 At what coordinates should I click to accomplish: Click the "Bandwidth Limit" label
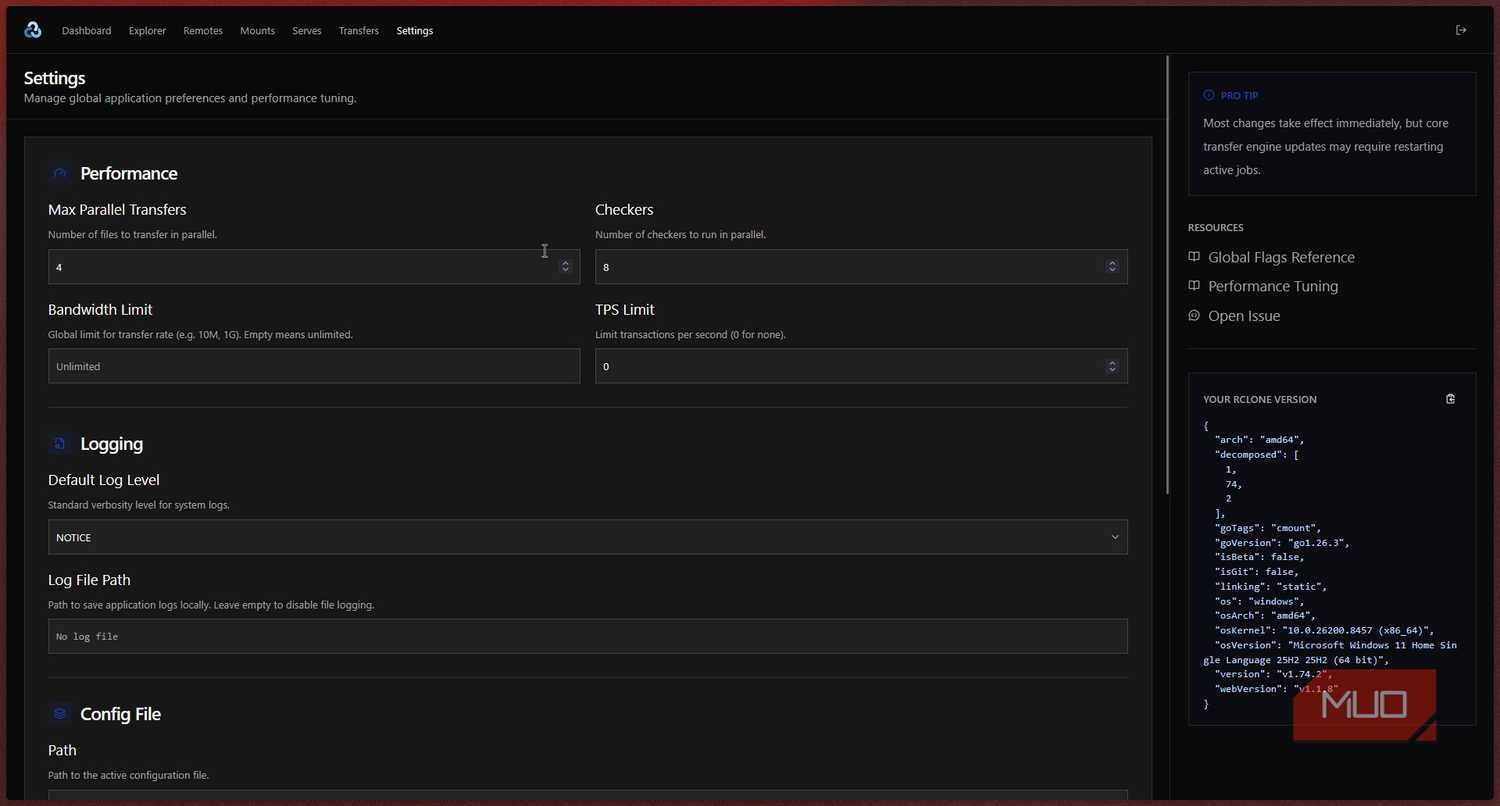click(x=100, y=310)
